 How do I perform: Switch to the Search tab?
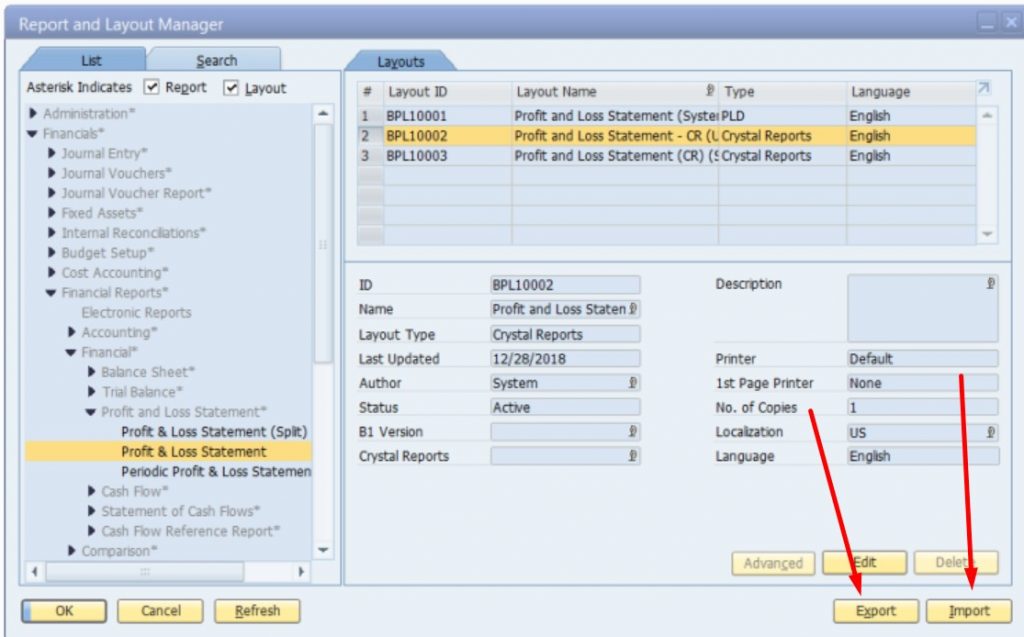point(217,60)
